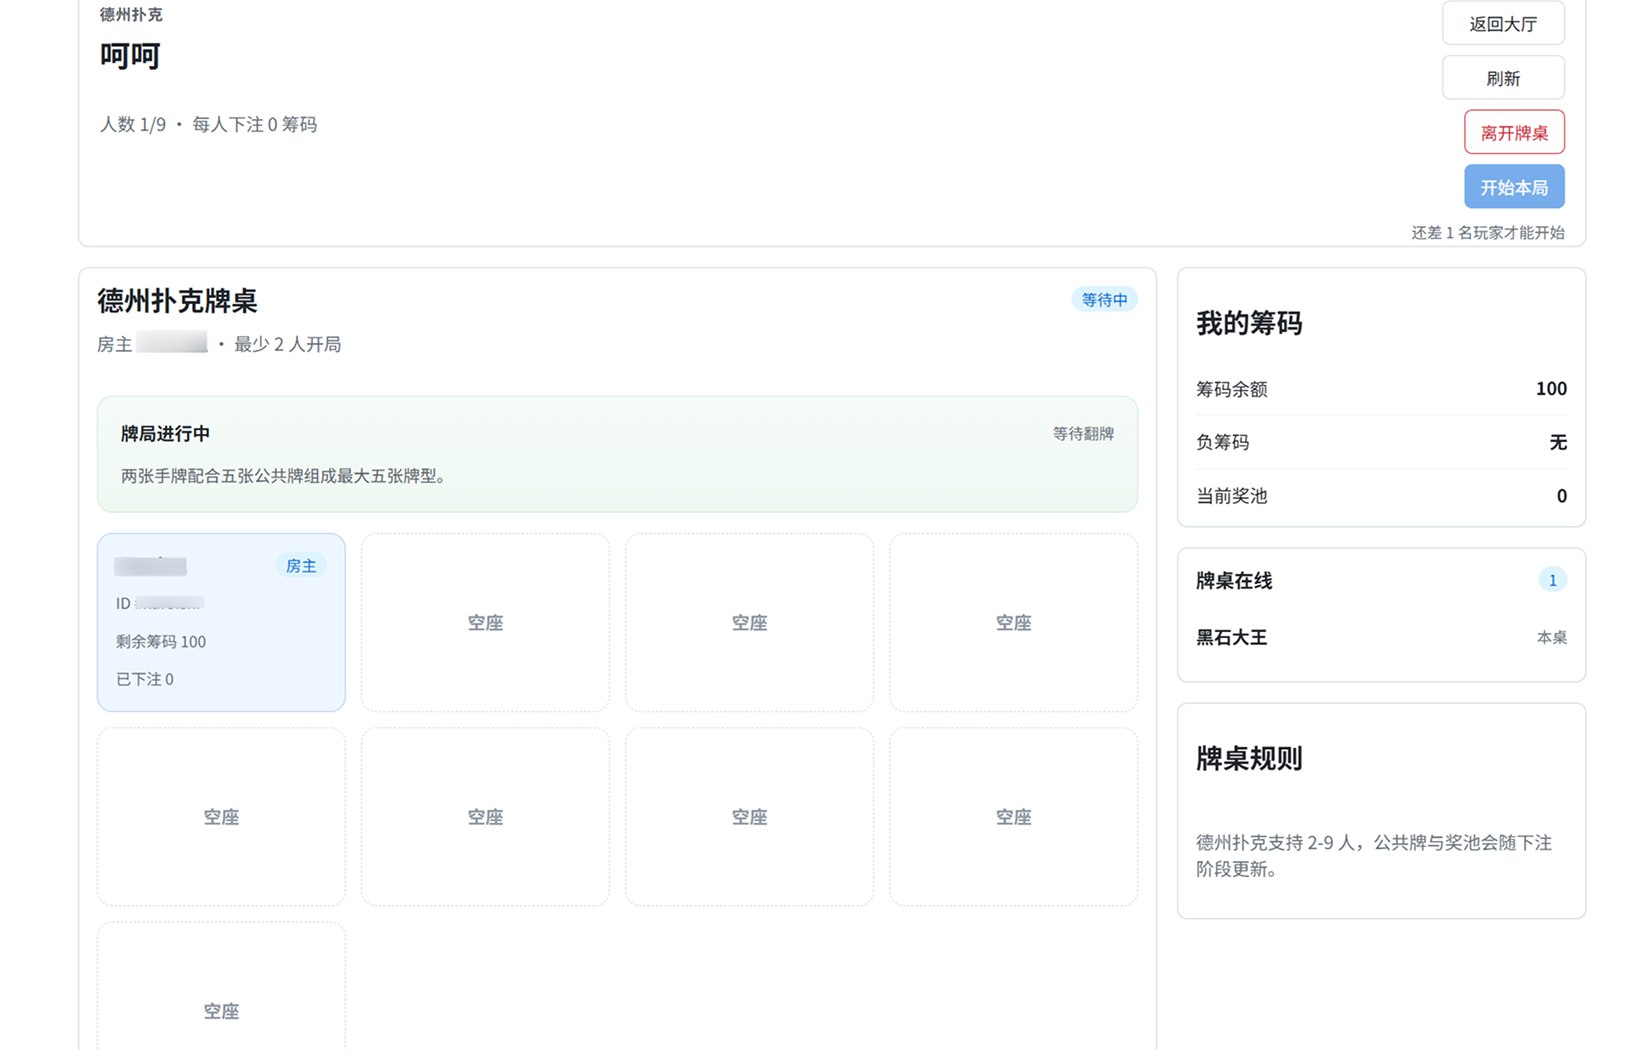Click the 筹码余额 row value 100
1640x1050 pixels.
(1551, 388)
